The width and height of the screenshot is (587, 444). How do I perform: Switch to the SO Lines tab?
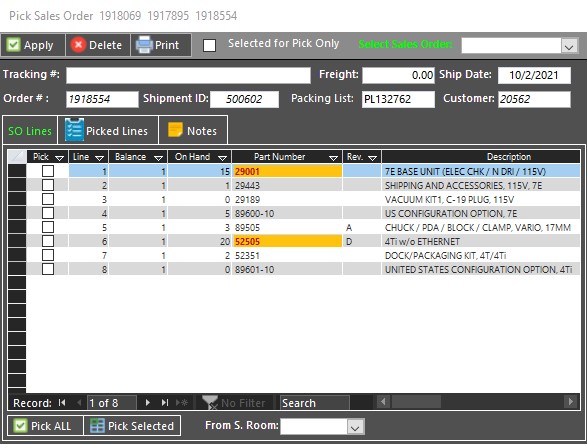(x=30, y=131)
